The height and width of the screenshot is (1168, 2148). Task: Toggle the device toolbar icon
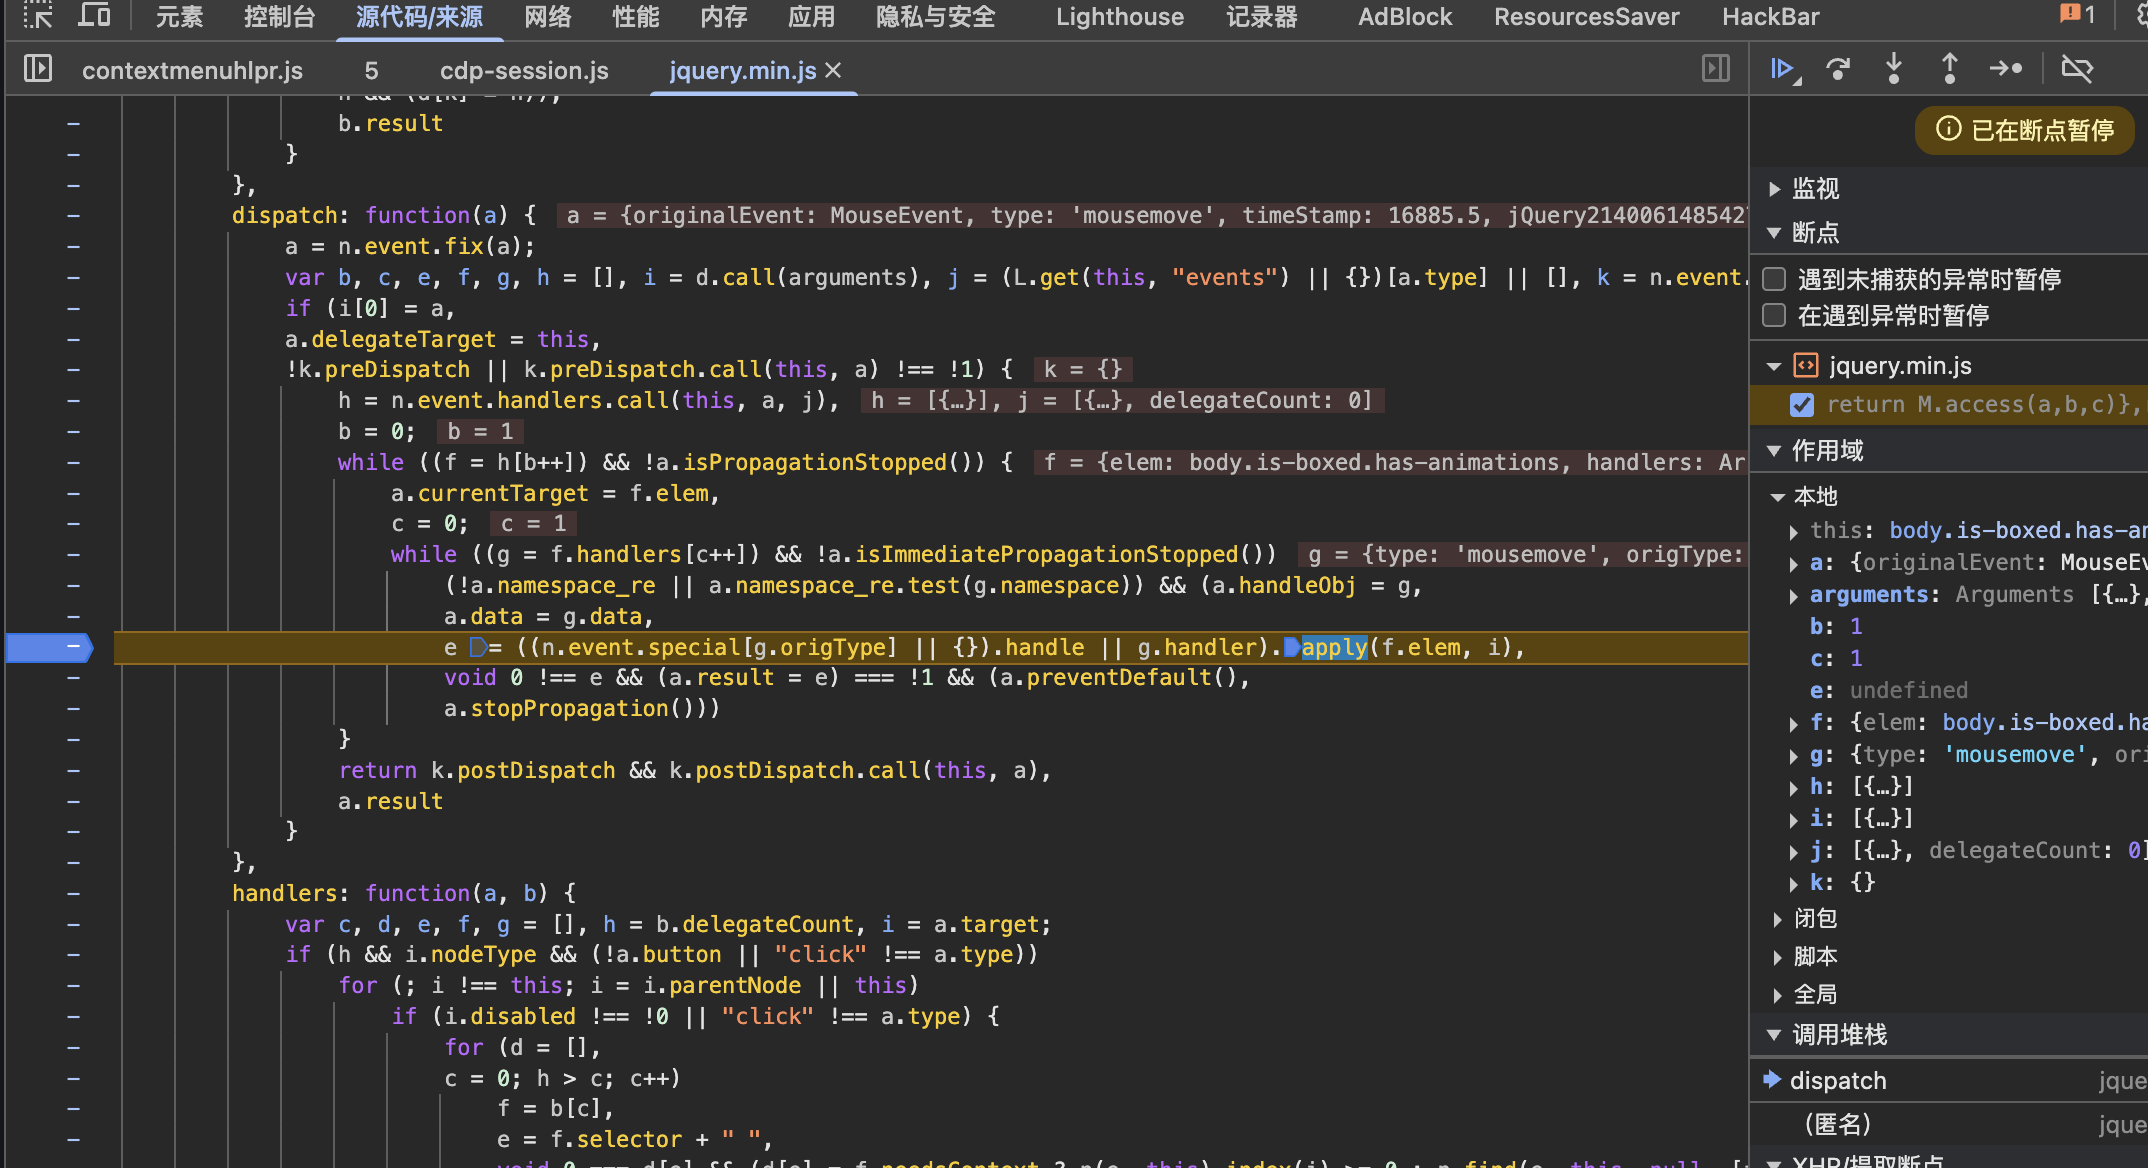pyautogui.click(x=94, y=16)
